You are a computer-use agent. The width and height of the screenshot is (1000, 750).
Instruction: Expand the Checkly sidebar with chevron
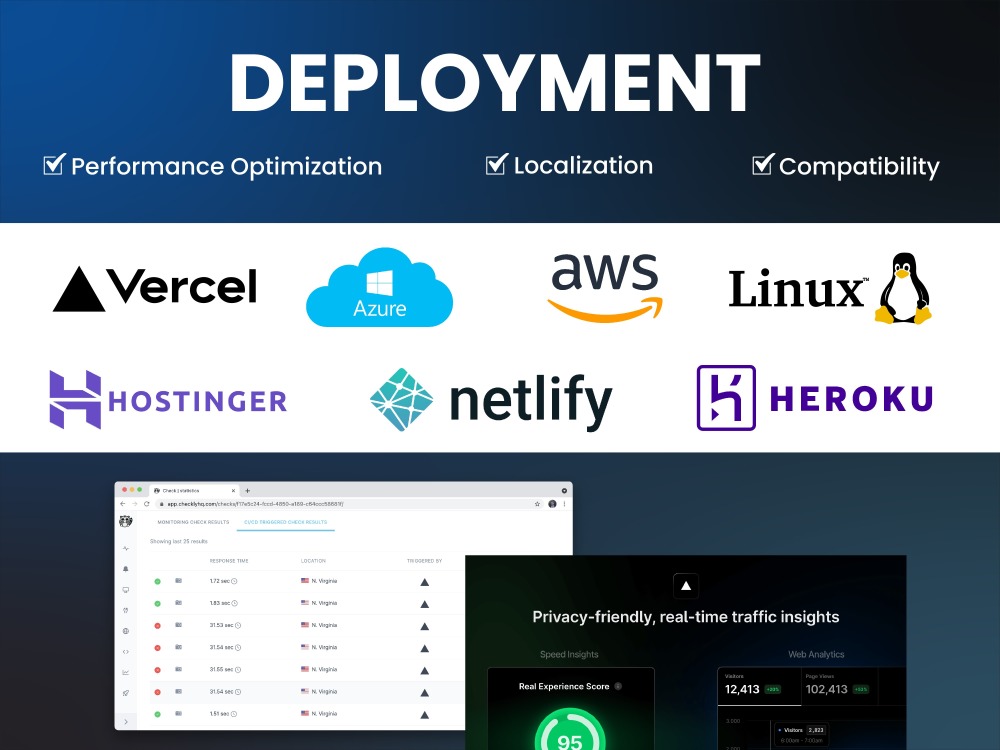click(x=126, y=721)
